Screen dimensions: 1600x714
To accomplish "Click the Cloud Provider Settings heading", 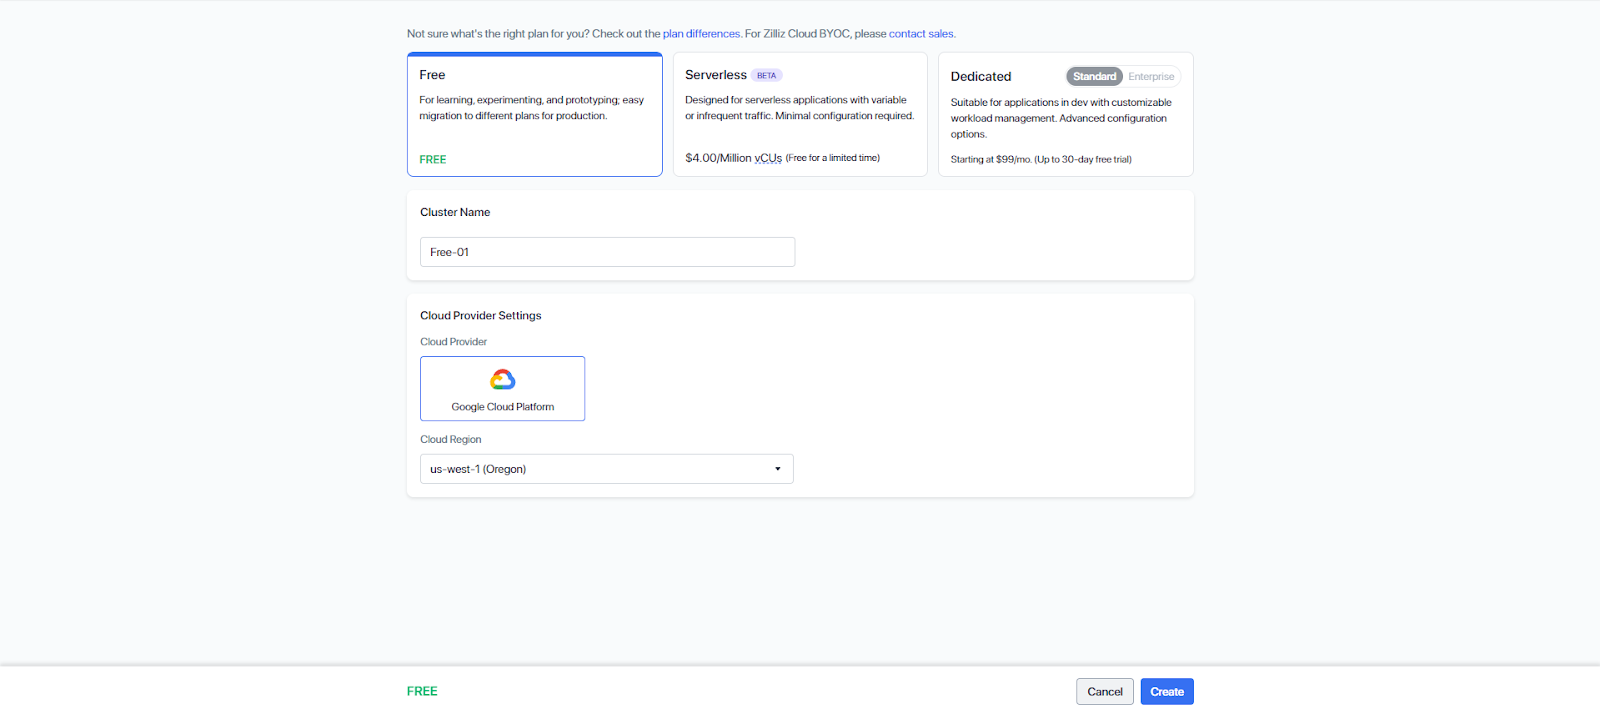I will (x=480, y=316).
